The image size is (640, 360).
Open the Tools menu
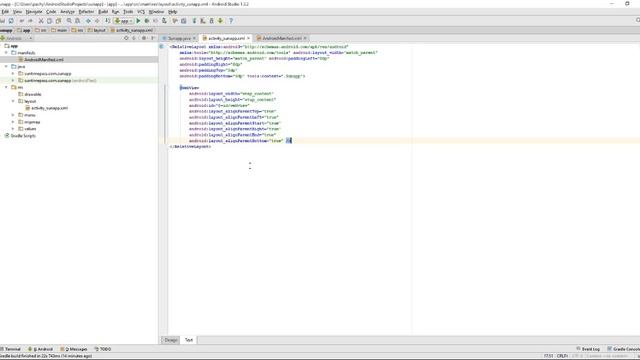coord(128,12)
